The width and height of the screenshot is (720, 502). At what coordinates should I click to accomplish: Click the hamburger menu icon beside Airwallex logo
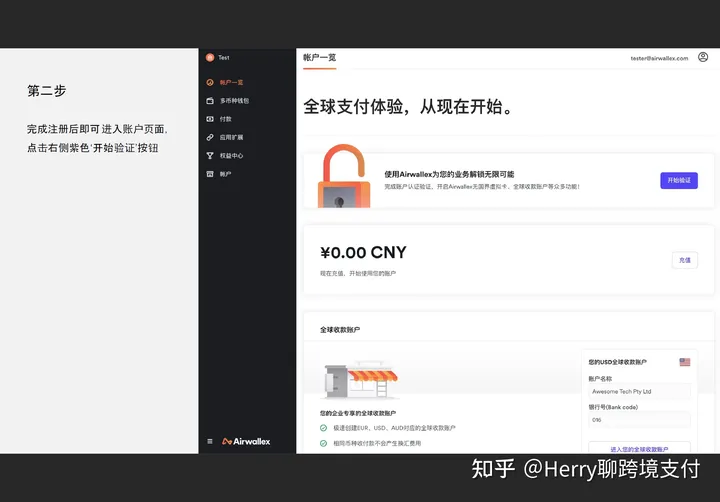point(210,441)
